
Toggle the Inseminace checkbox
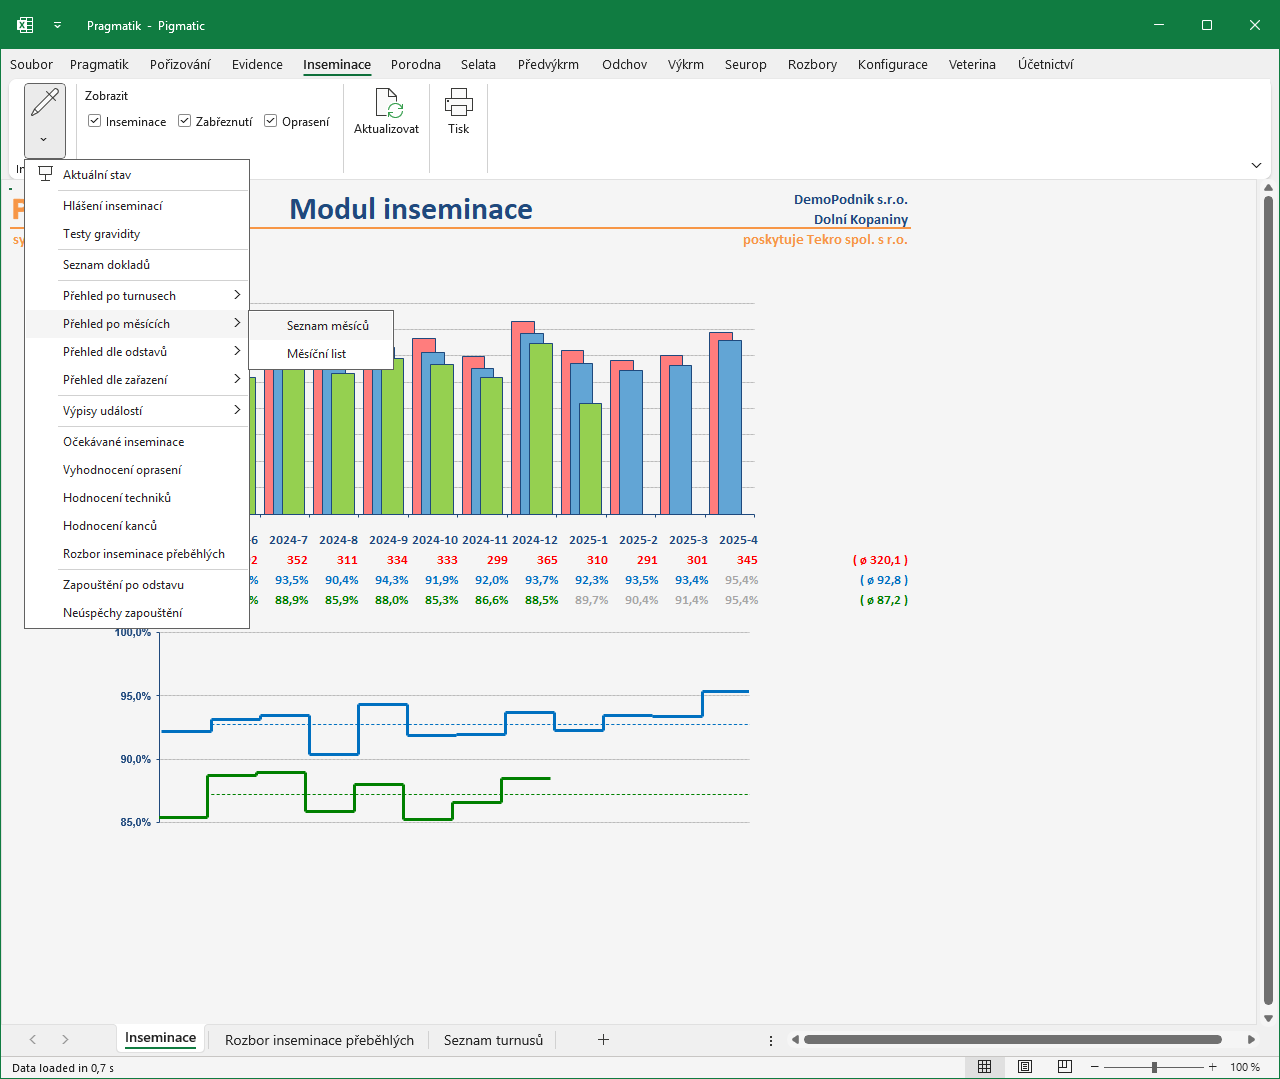(95, 121)
